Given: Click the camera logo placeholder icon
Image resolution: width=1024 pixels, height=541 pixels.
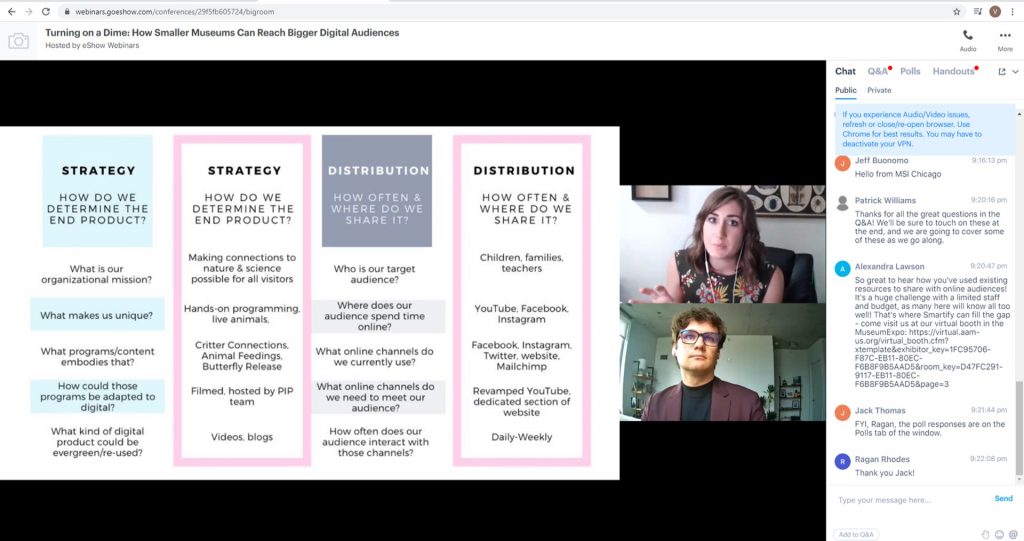Looking at the screenshot, I should point(19,41).
